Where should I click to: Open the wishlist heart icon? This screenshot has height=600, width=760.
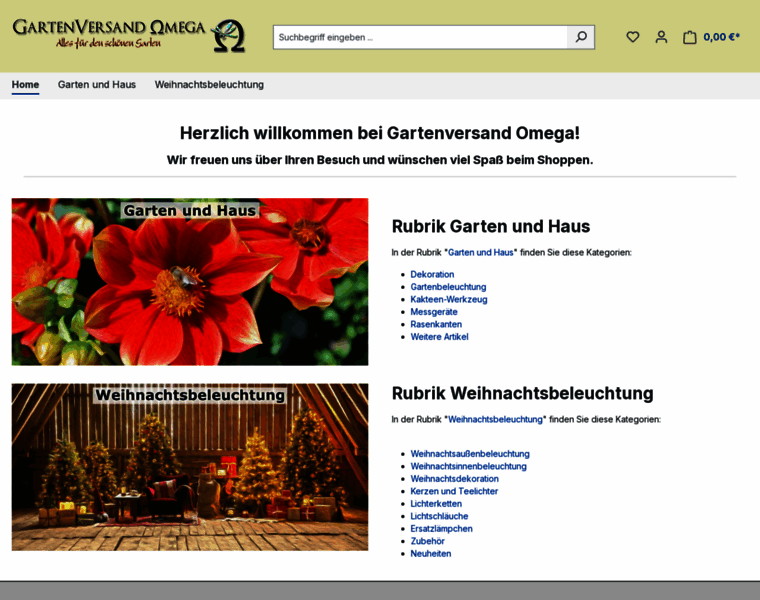pos(633,37)
